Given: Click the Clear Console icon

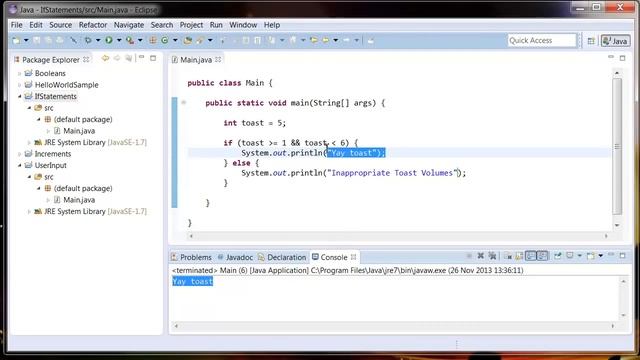Looking at the screenshot, I should [x=508, y=256].
